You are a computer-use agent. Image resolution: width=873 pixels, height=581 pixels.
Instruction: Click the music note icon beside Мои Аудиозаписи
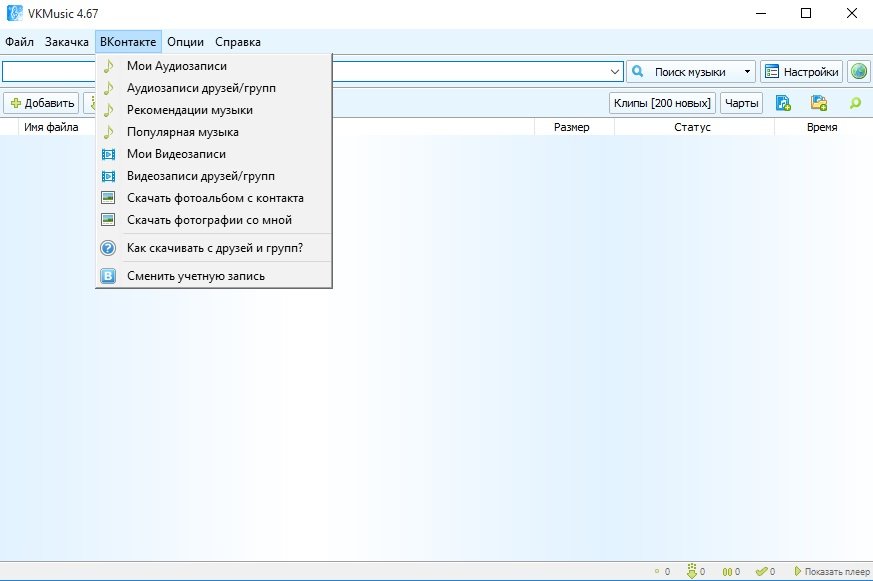tap(108, 66)
